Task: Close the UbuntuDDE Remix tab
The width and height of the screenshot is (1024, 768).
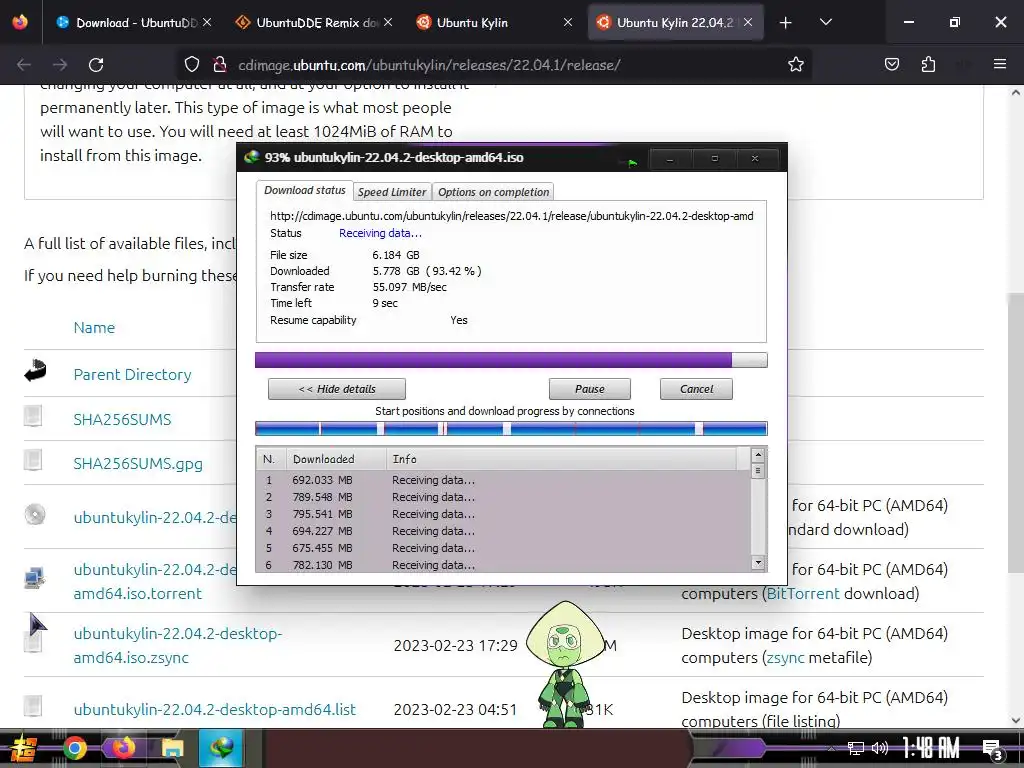Action: [x=388, y=22]
